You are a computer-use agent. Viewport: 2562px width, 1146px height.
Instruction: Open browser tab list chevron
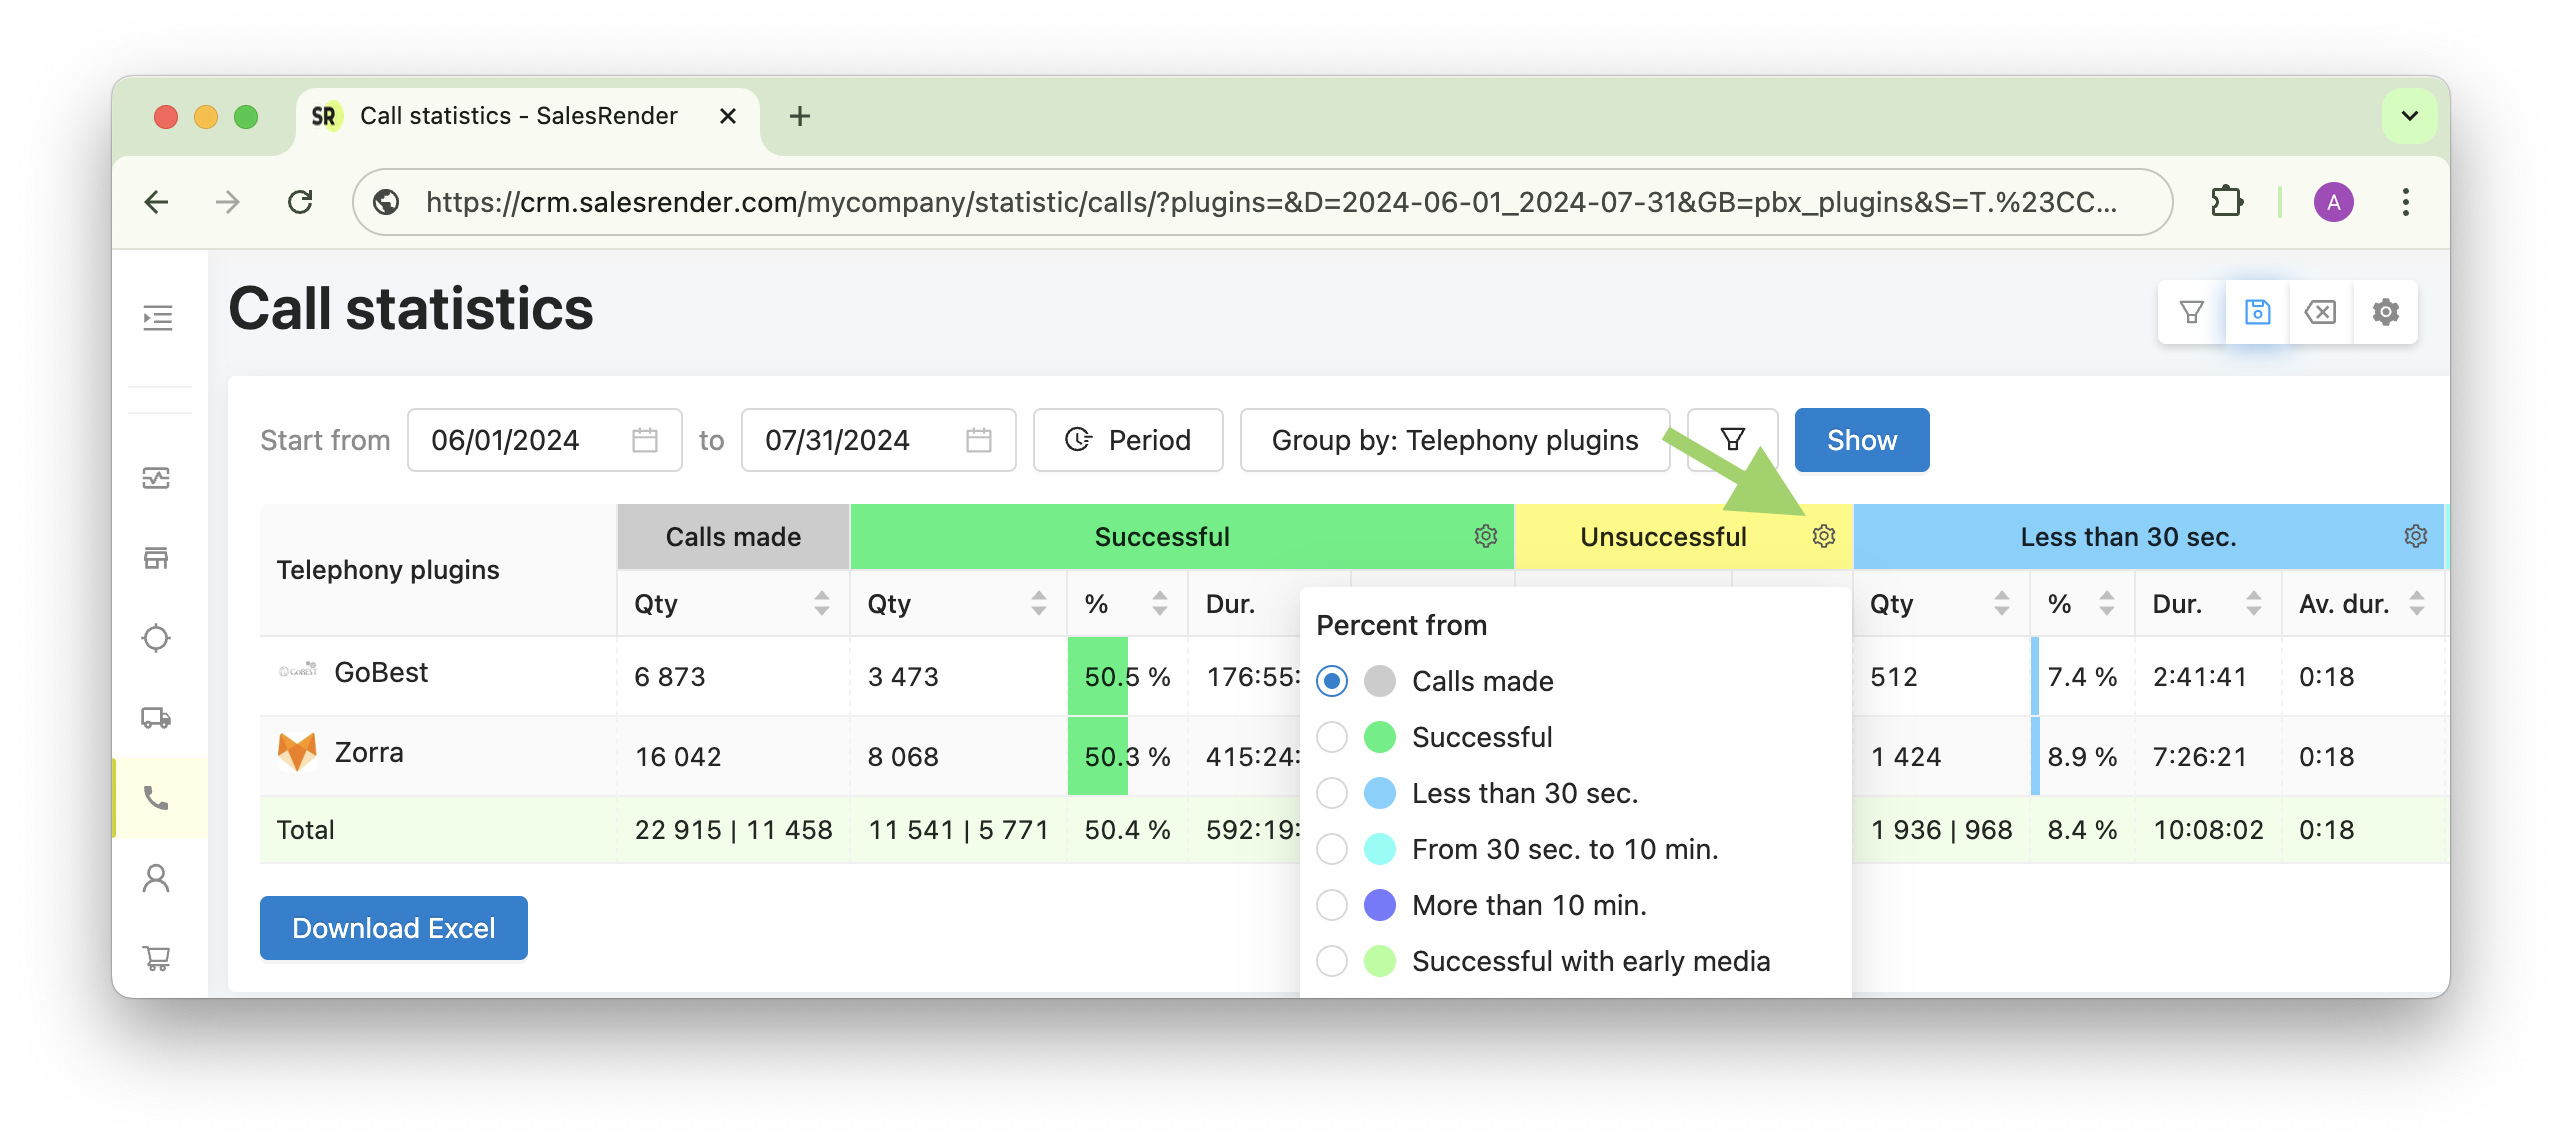pos(2410,116)
